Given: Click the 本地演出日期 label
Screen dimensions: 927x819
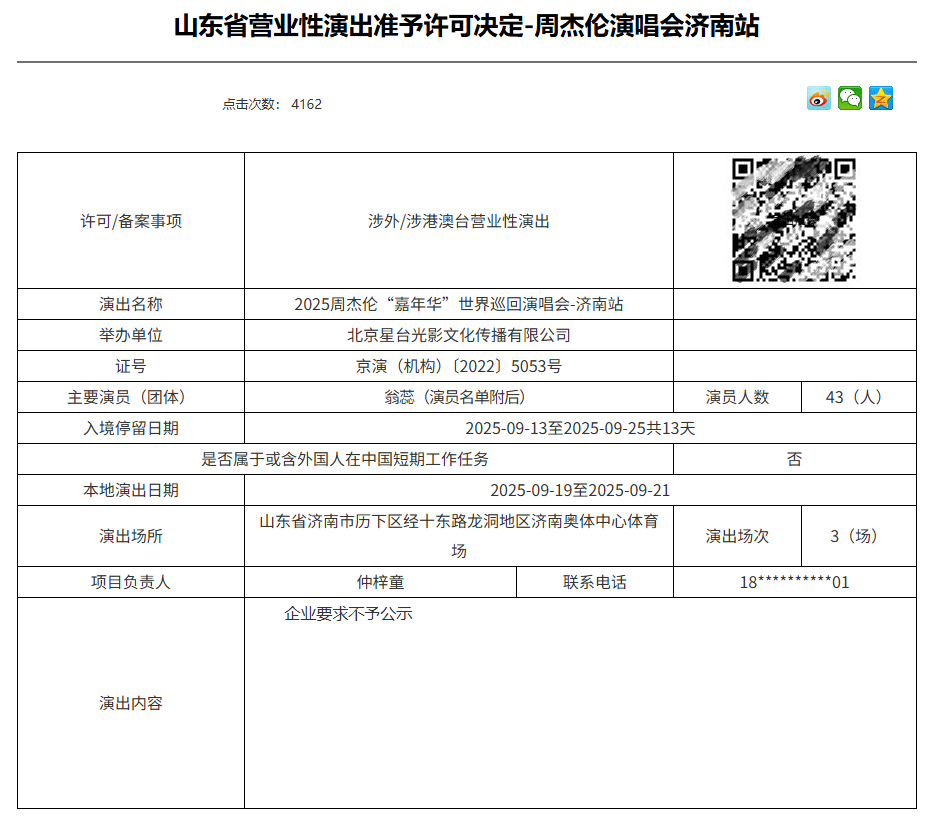Looking at the screenshot, I should [131, 490].
